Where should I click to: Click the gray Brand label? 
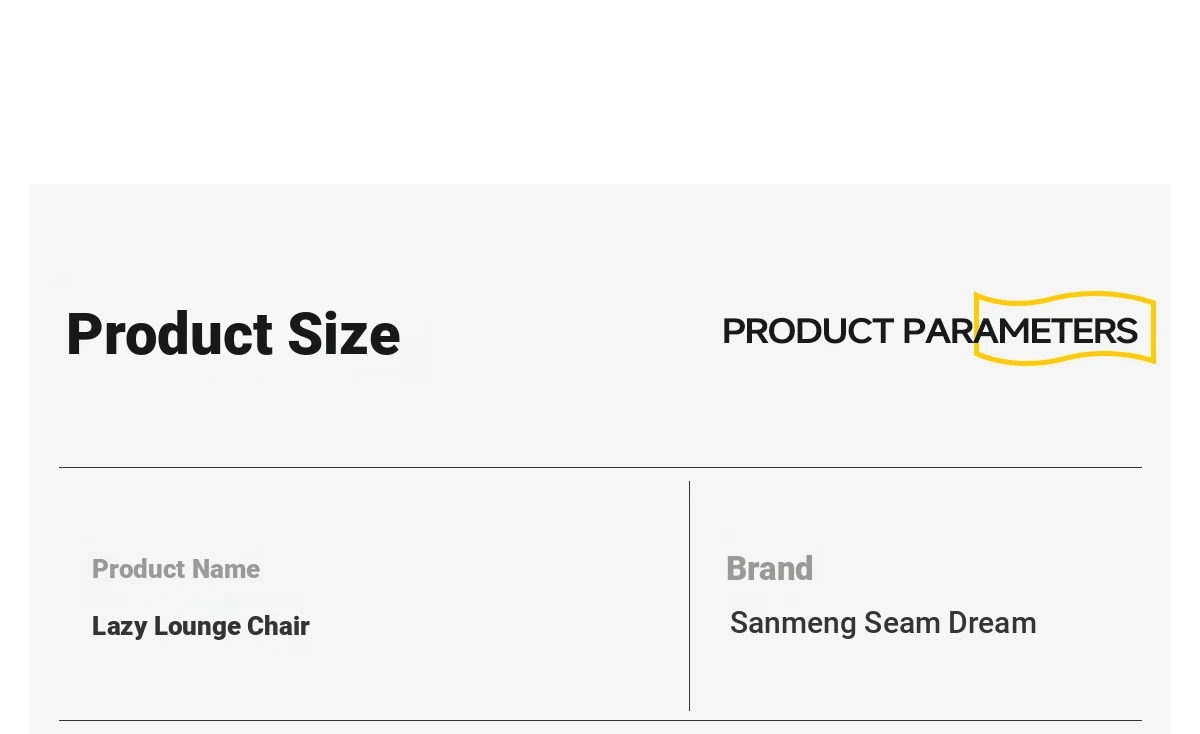click(769, 568)
